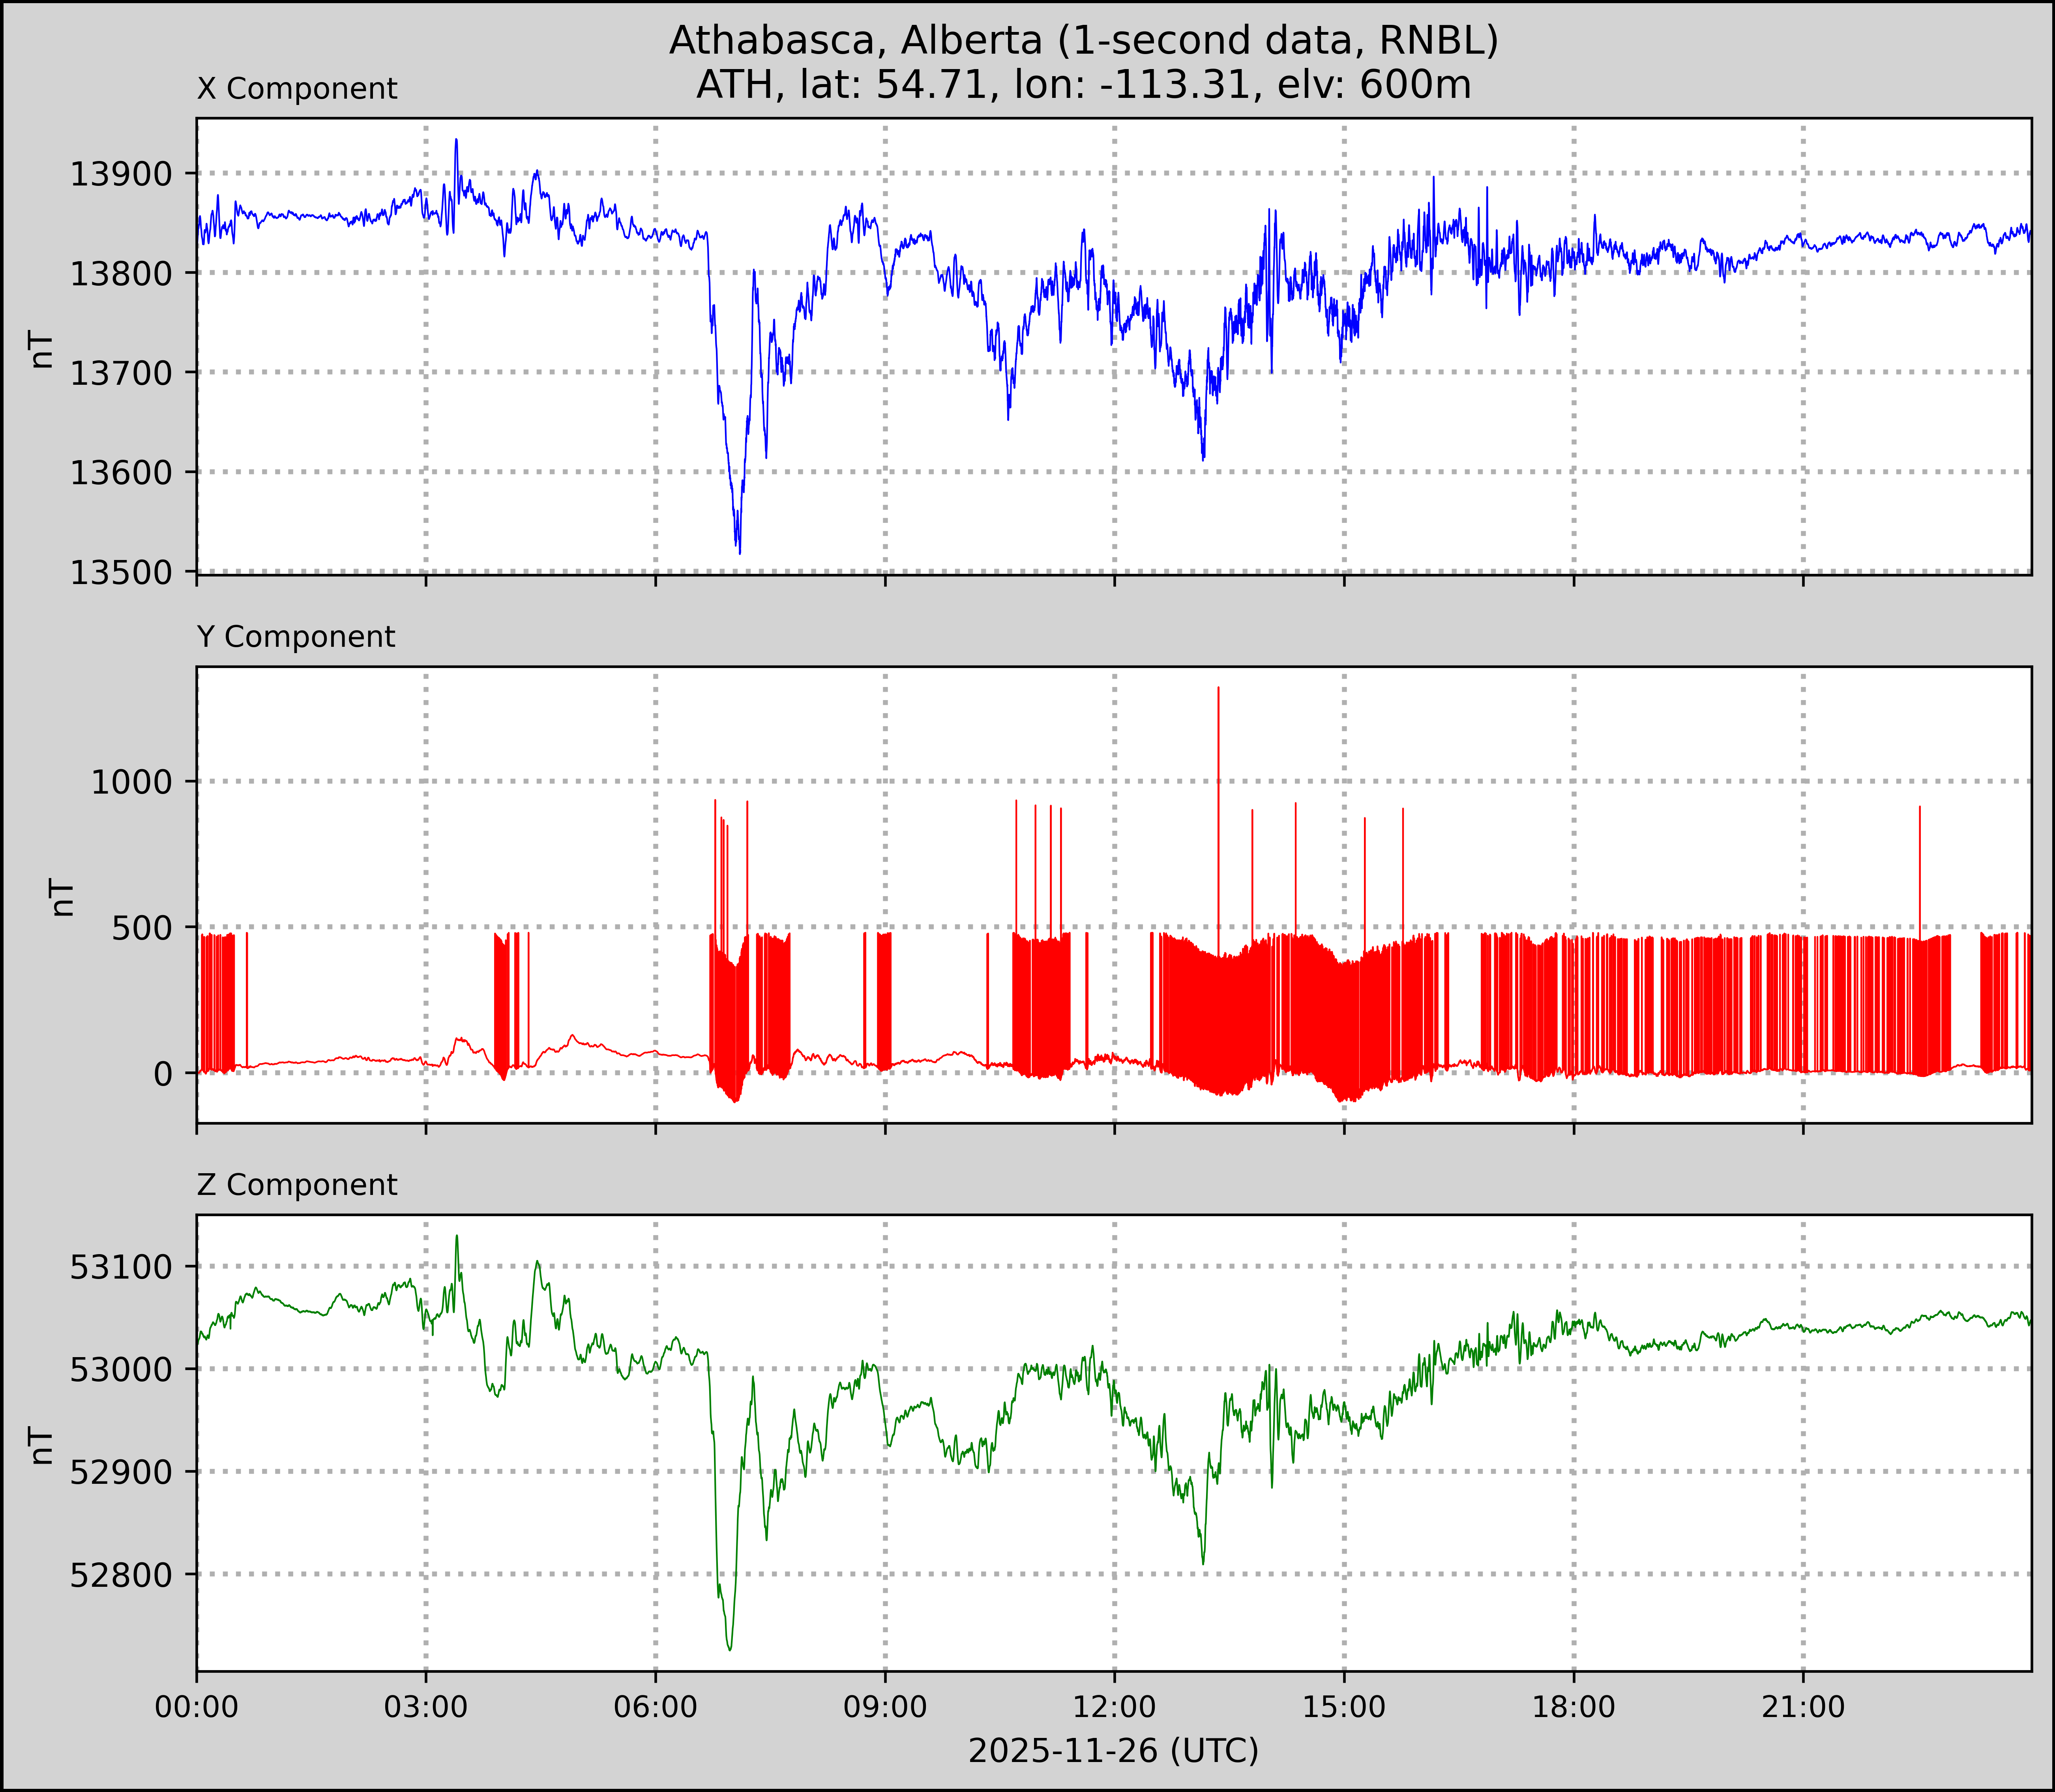Click the 12:00 time tick label

coord(1114,1706)
